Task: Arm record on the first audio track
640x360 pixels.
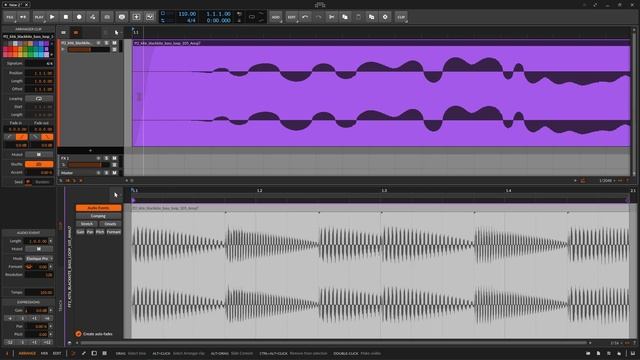Action: tap(98, 43)
